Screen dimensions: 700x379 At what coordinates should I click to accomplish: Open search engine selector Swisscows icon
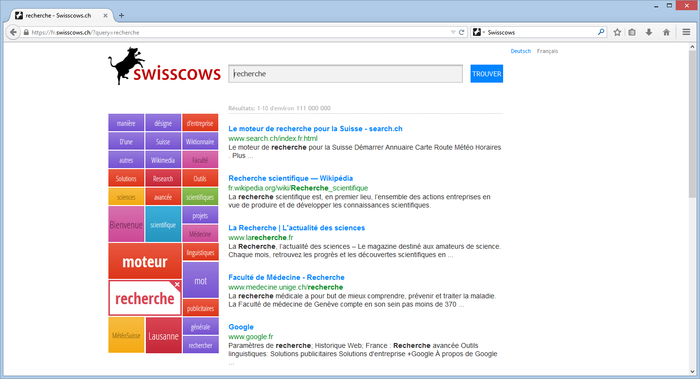(x=479, y=32)
